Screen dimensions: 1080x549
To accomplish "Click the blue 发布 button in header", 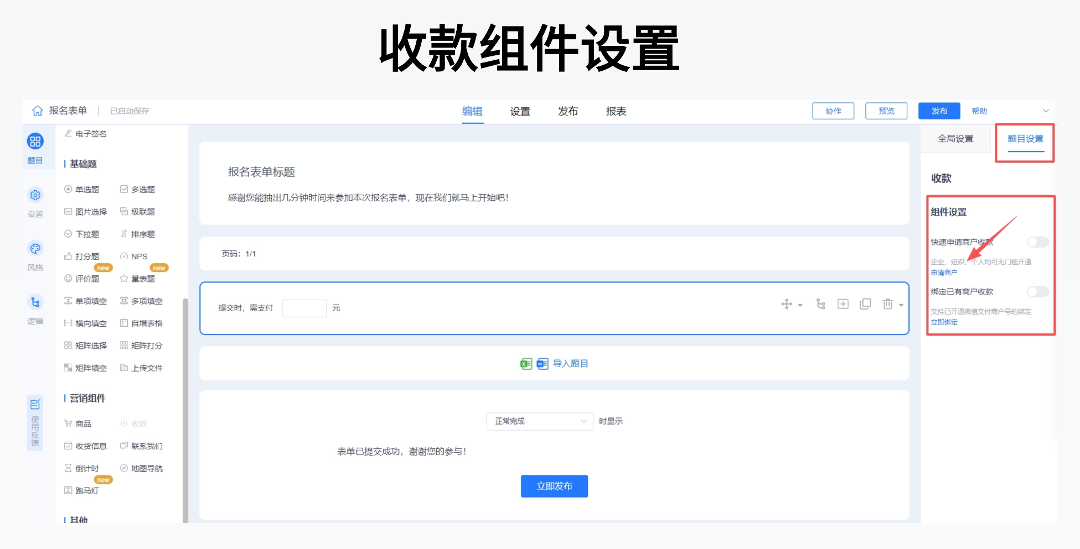I will 939,111.
